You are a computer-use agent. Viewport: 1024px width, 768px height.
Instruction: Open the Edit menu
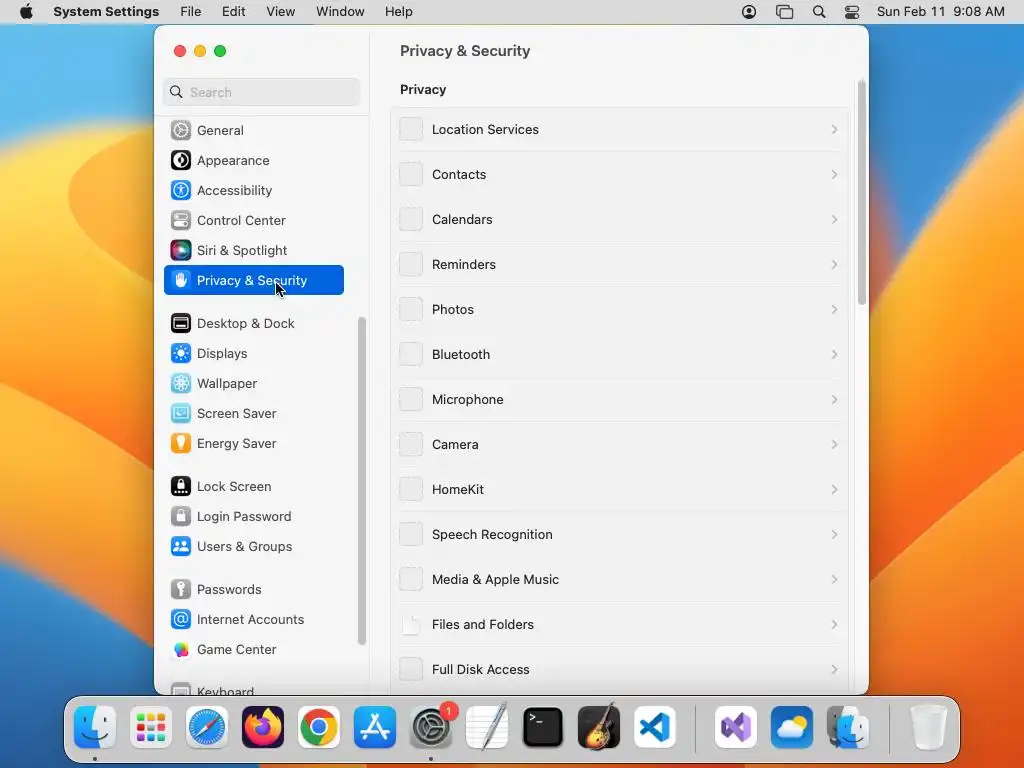pyautogui.click(x=233, y=12)
